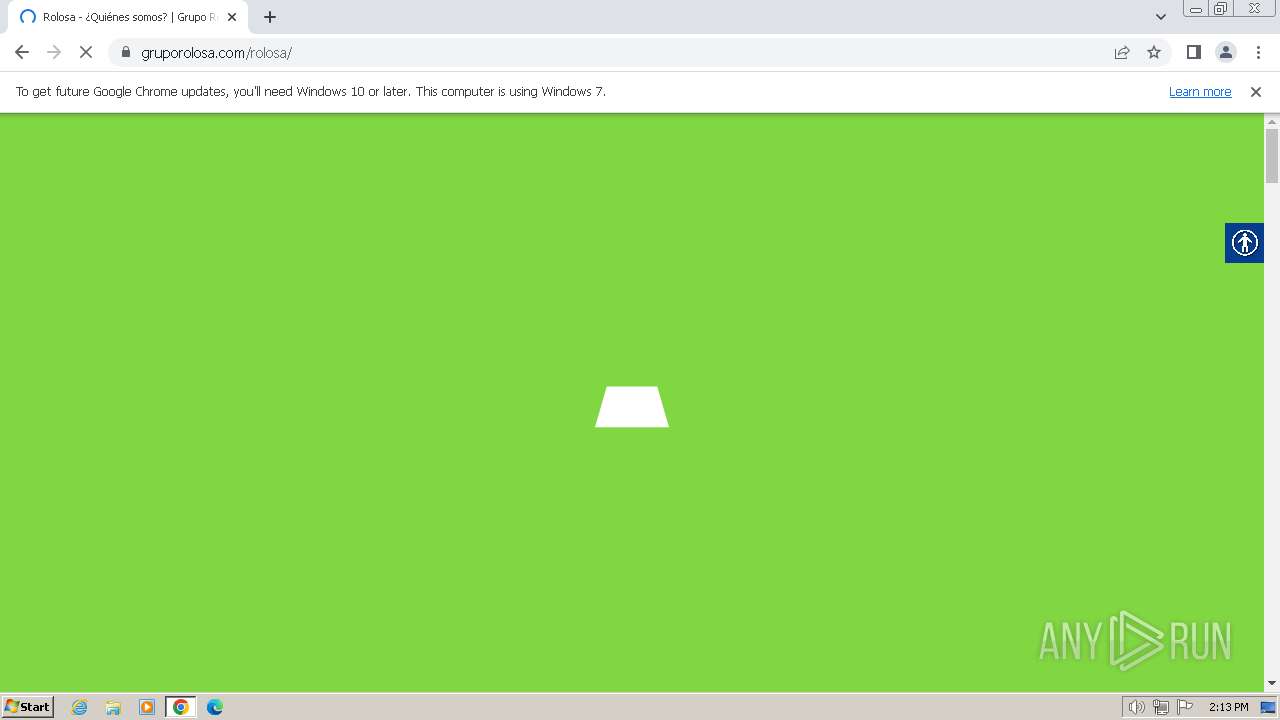
Task: Open the tab search dropdown
Action: coord(1161,17)
